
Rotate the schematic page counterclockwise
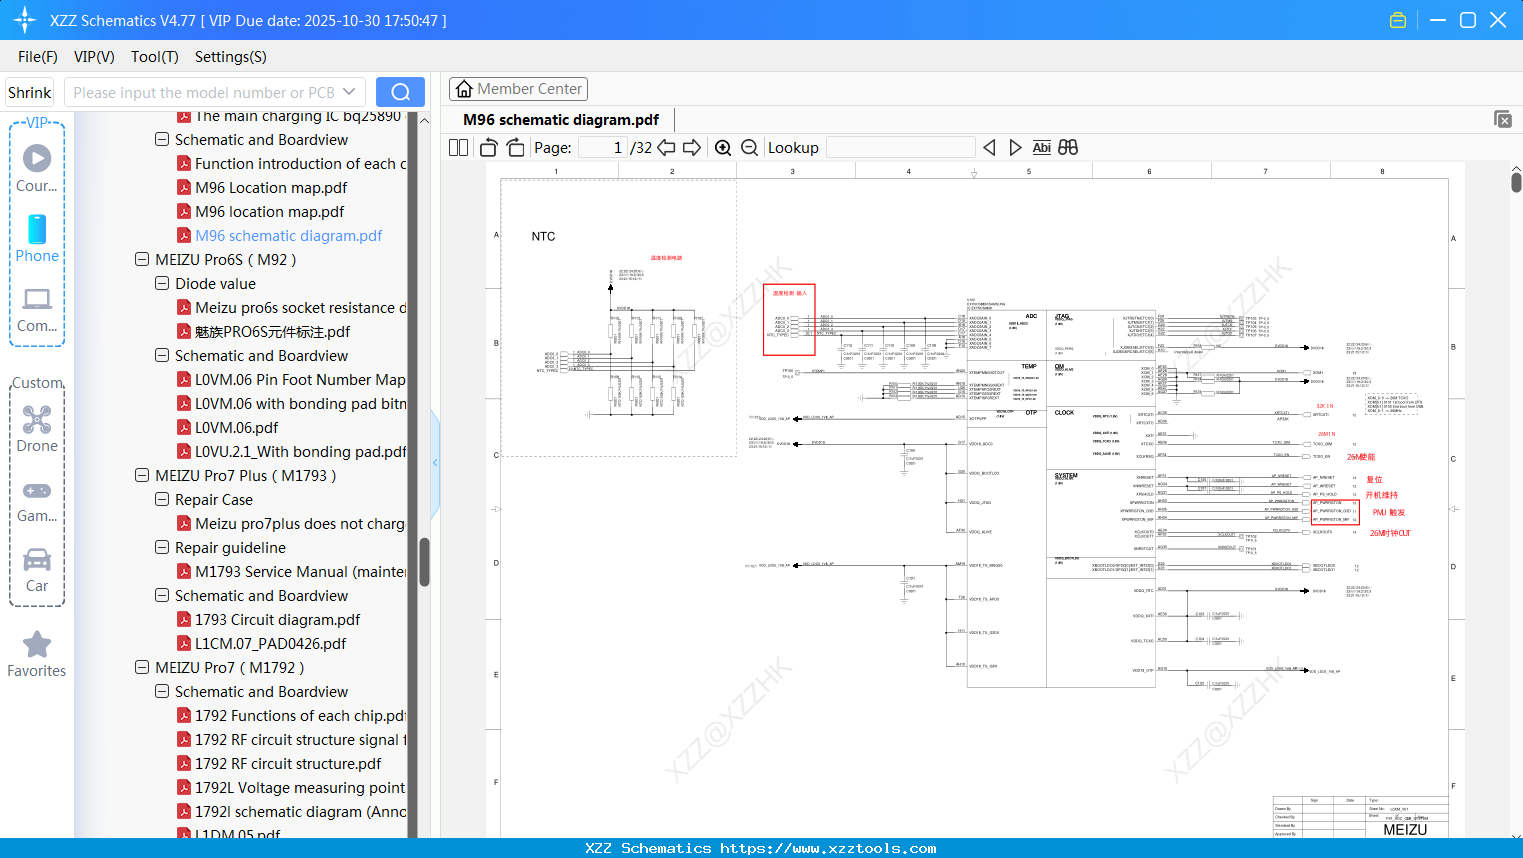click(x=487, y=147)
